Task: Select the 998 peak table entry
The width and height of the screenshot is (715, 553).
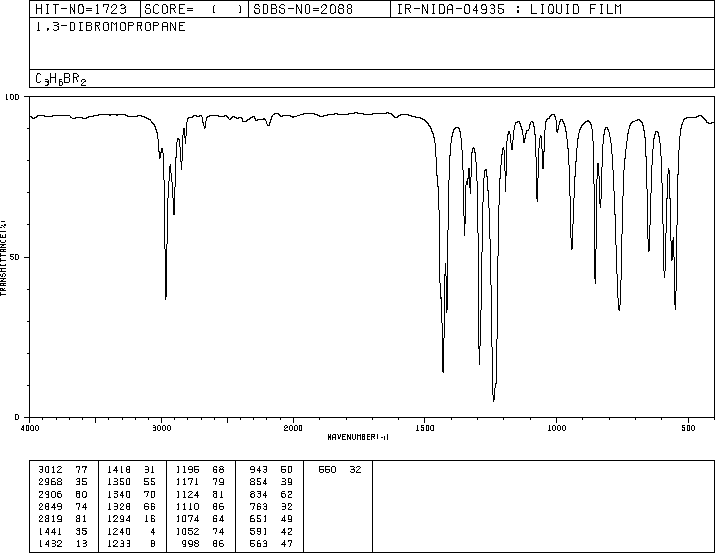Action: (x=203, y=543)
